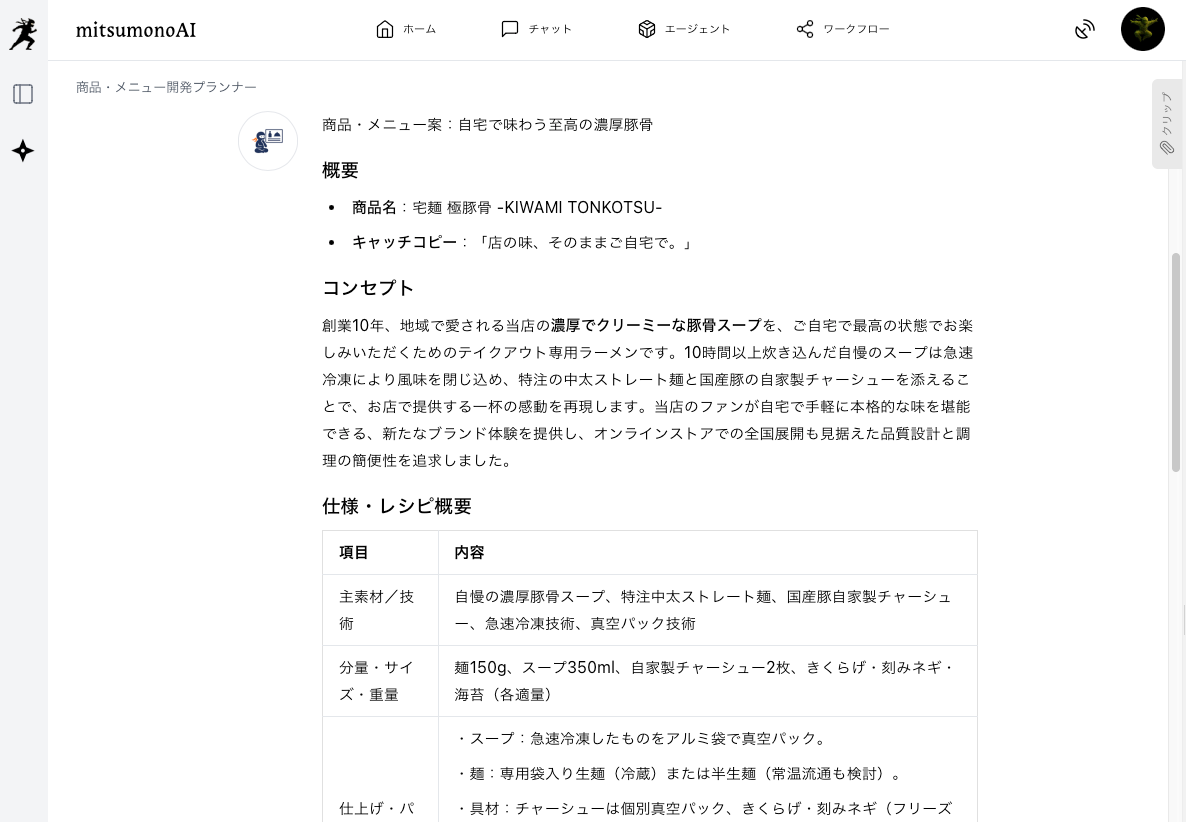The image size is (1186, 822).
Task: Open the 商品・メニュー開発プランナー breadcrumb
Action: (x=166, y=87)
